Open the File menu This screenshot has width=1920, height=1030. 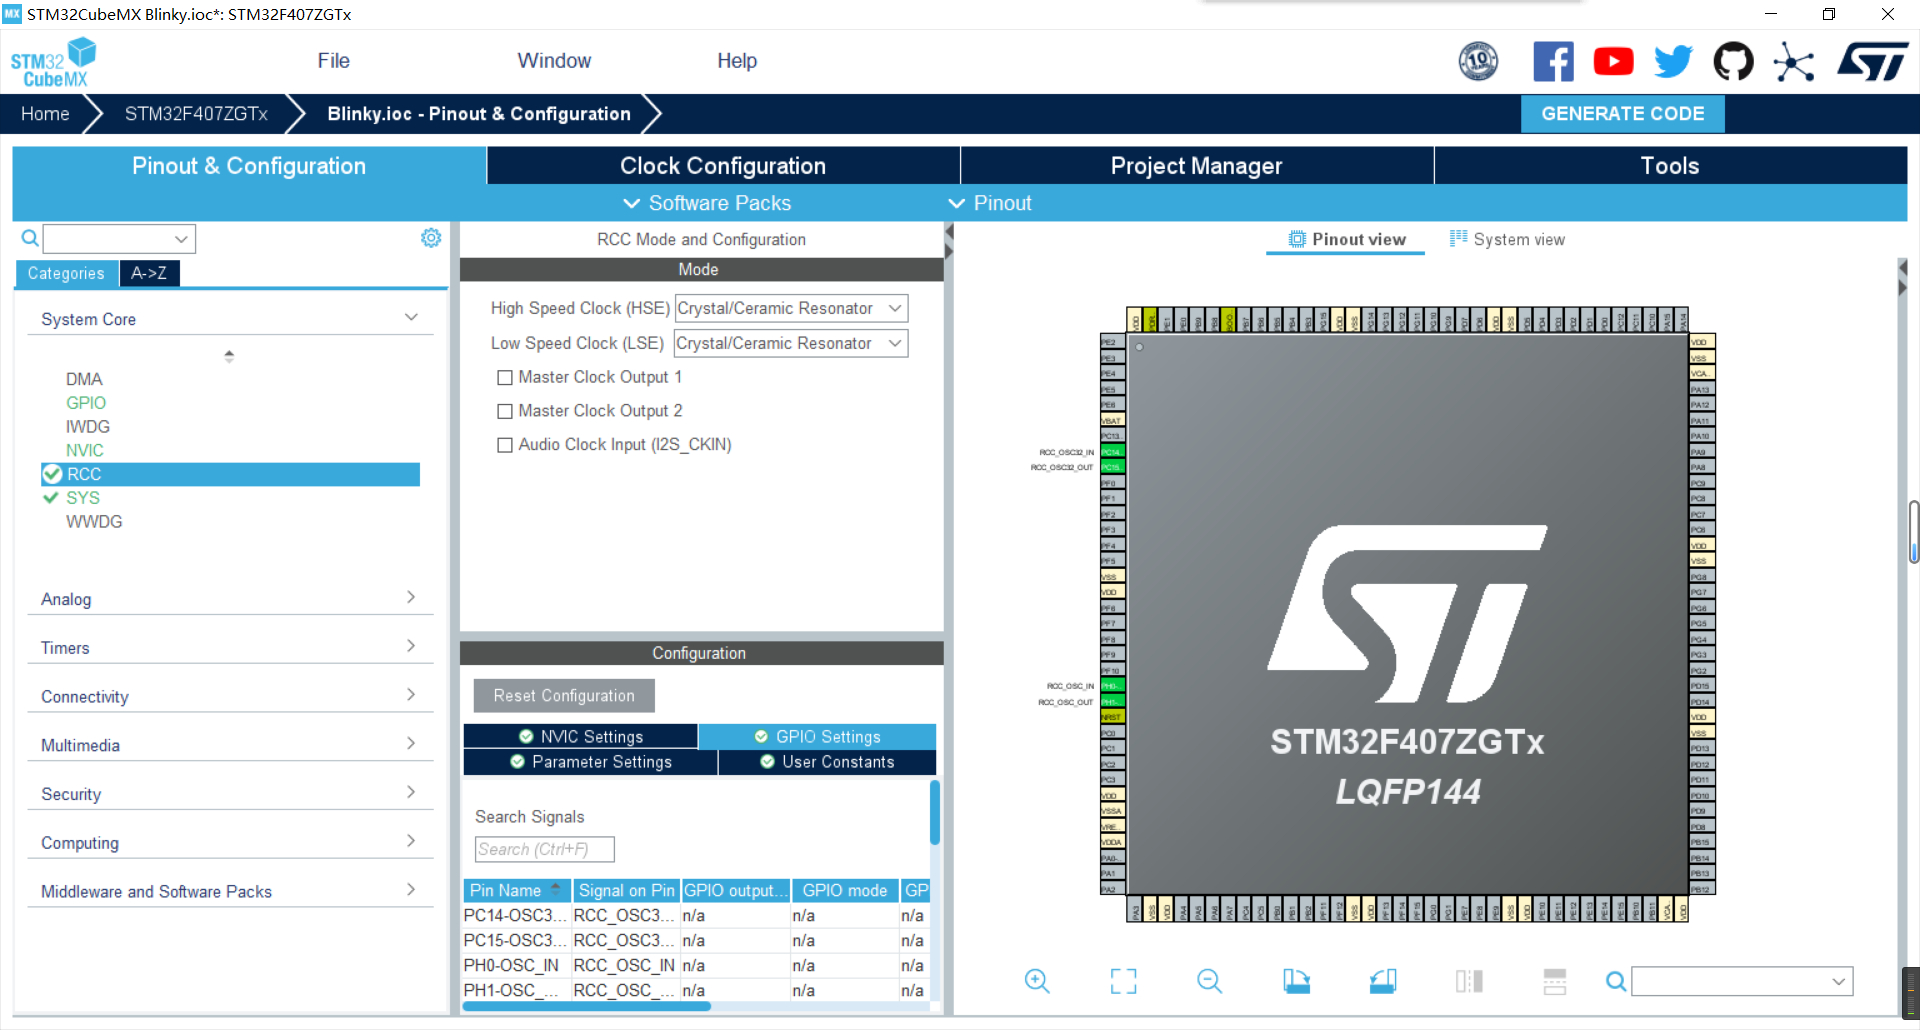[x=334, y=61]
